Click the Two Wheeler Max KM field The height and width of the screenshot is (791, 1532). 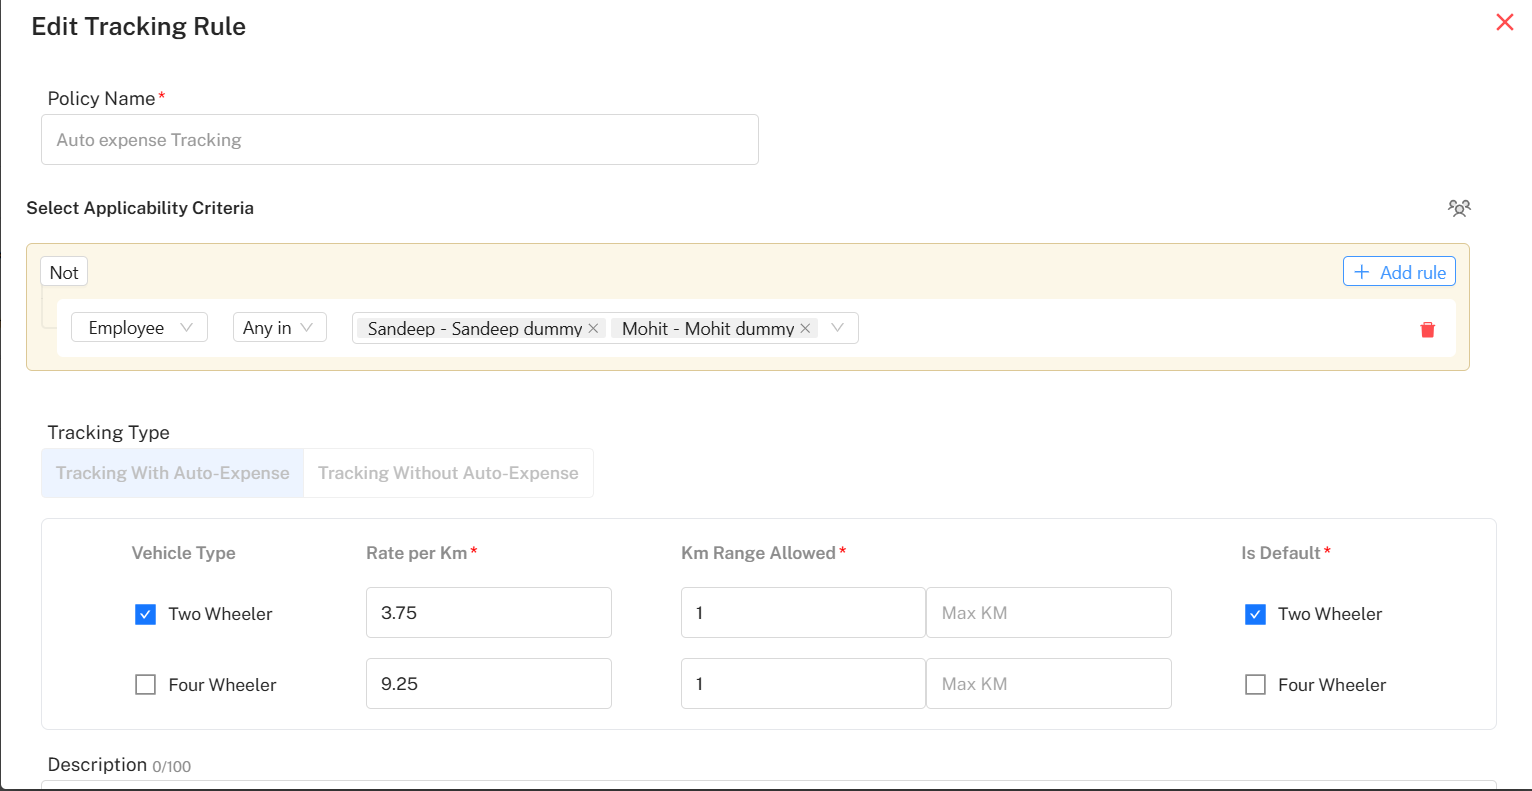tap(1048, 613)
